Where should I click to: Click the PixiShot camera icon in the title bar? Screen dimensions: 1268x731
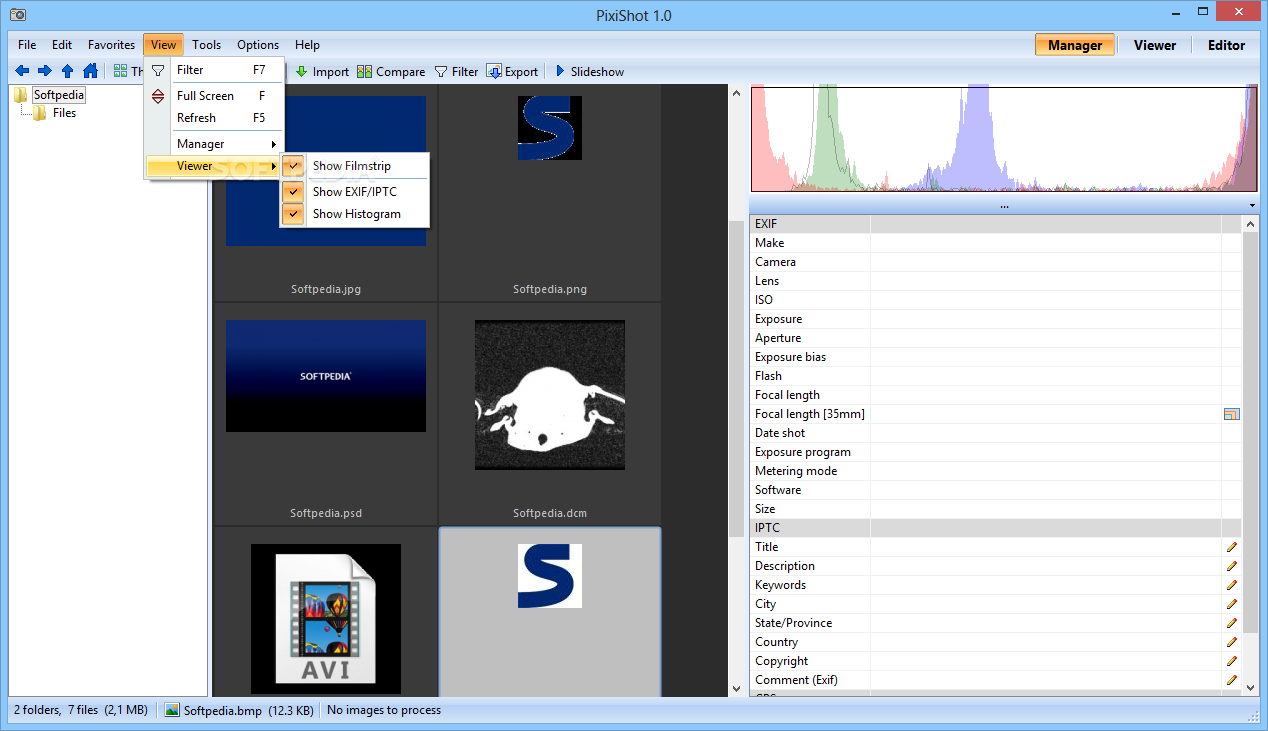tap(18, 15)
